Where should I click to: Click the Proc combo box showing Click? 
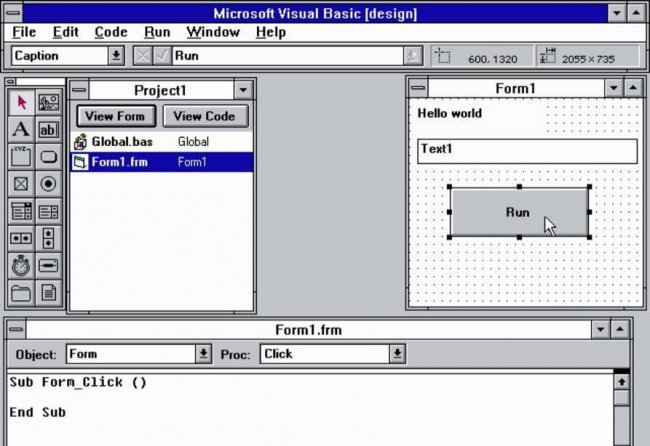(333, 354)
